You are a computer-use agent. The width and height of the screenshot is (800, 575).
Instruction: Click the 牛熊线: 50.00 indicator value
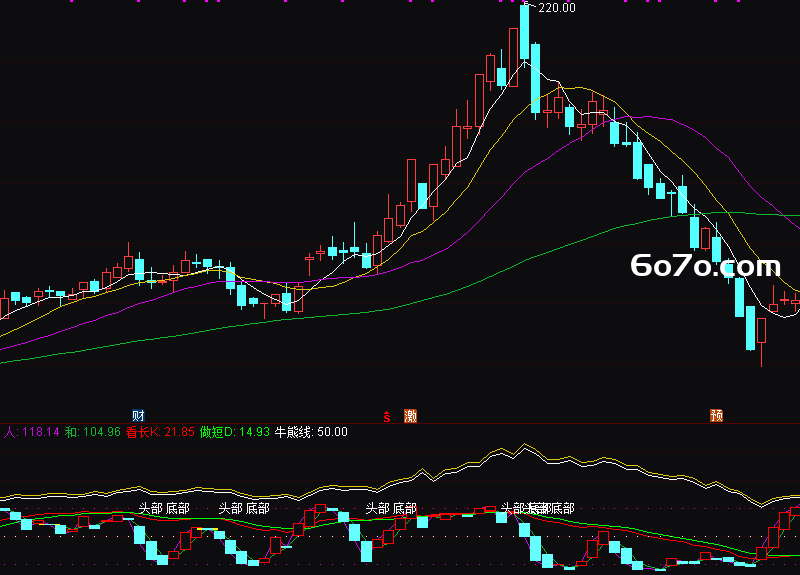click(x=311, y=432)
